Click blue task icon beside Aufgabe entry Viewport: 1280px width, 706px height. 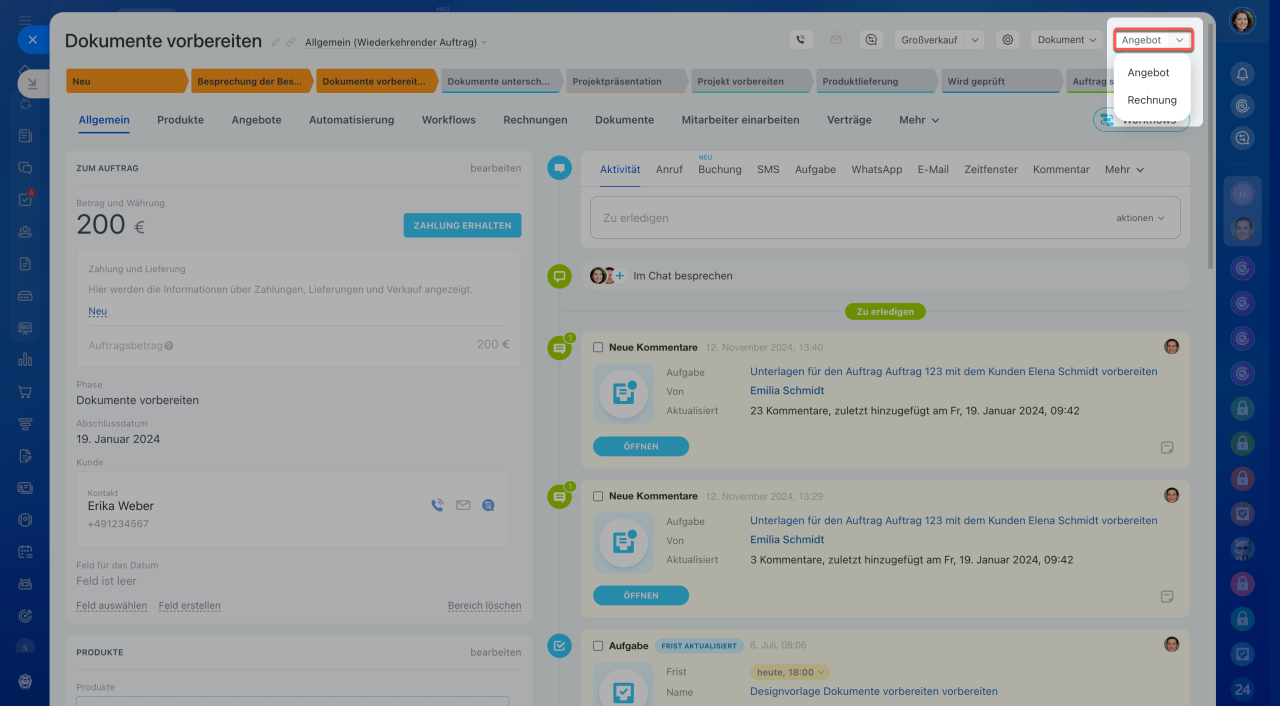(x=559, y=646)
